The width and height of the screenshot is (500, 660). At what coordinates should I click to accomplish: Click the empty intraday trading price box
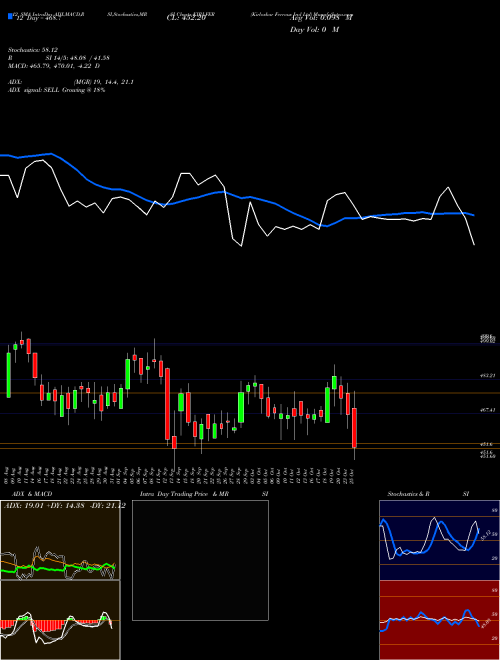coord(200,560)
